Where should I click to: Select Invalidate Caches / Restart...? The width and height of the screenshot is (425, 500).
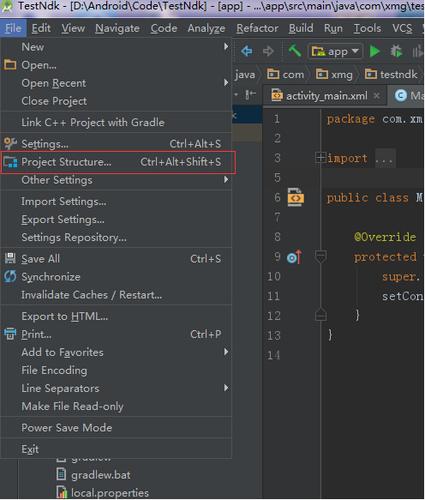[116, 295]
